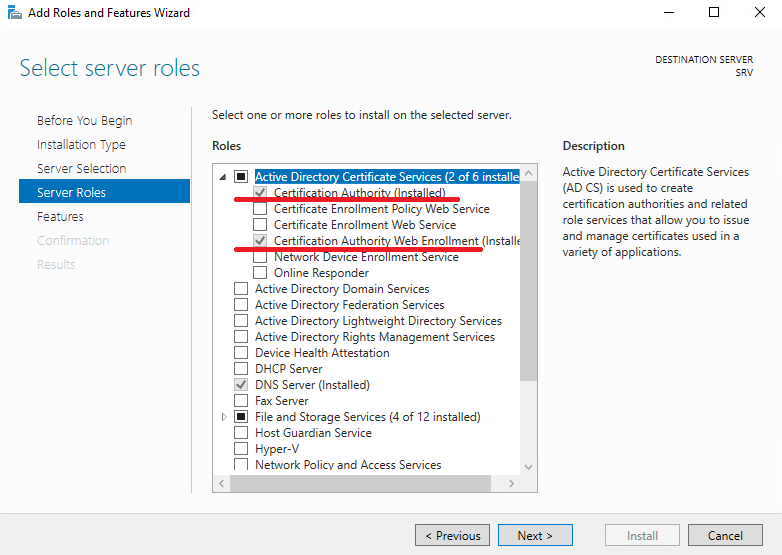782x555 pixels.
Task: Open the Before You Begin page
Action: point(84,121)
